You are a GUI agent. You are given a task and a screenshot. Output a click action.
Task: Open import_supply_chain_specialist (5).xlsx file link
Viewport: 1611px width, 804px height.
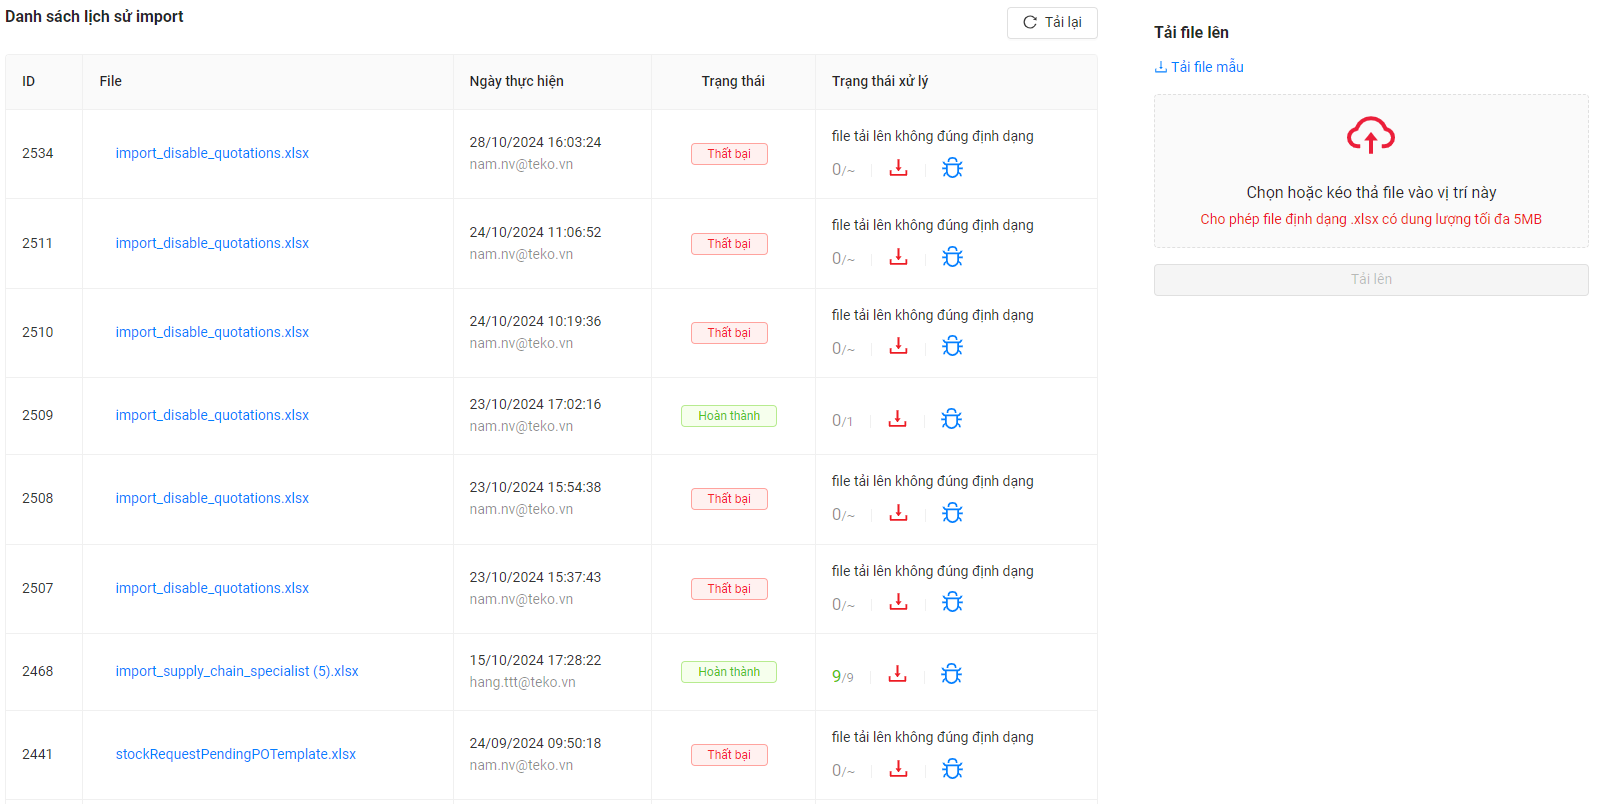237,671
